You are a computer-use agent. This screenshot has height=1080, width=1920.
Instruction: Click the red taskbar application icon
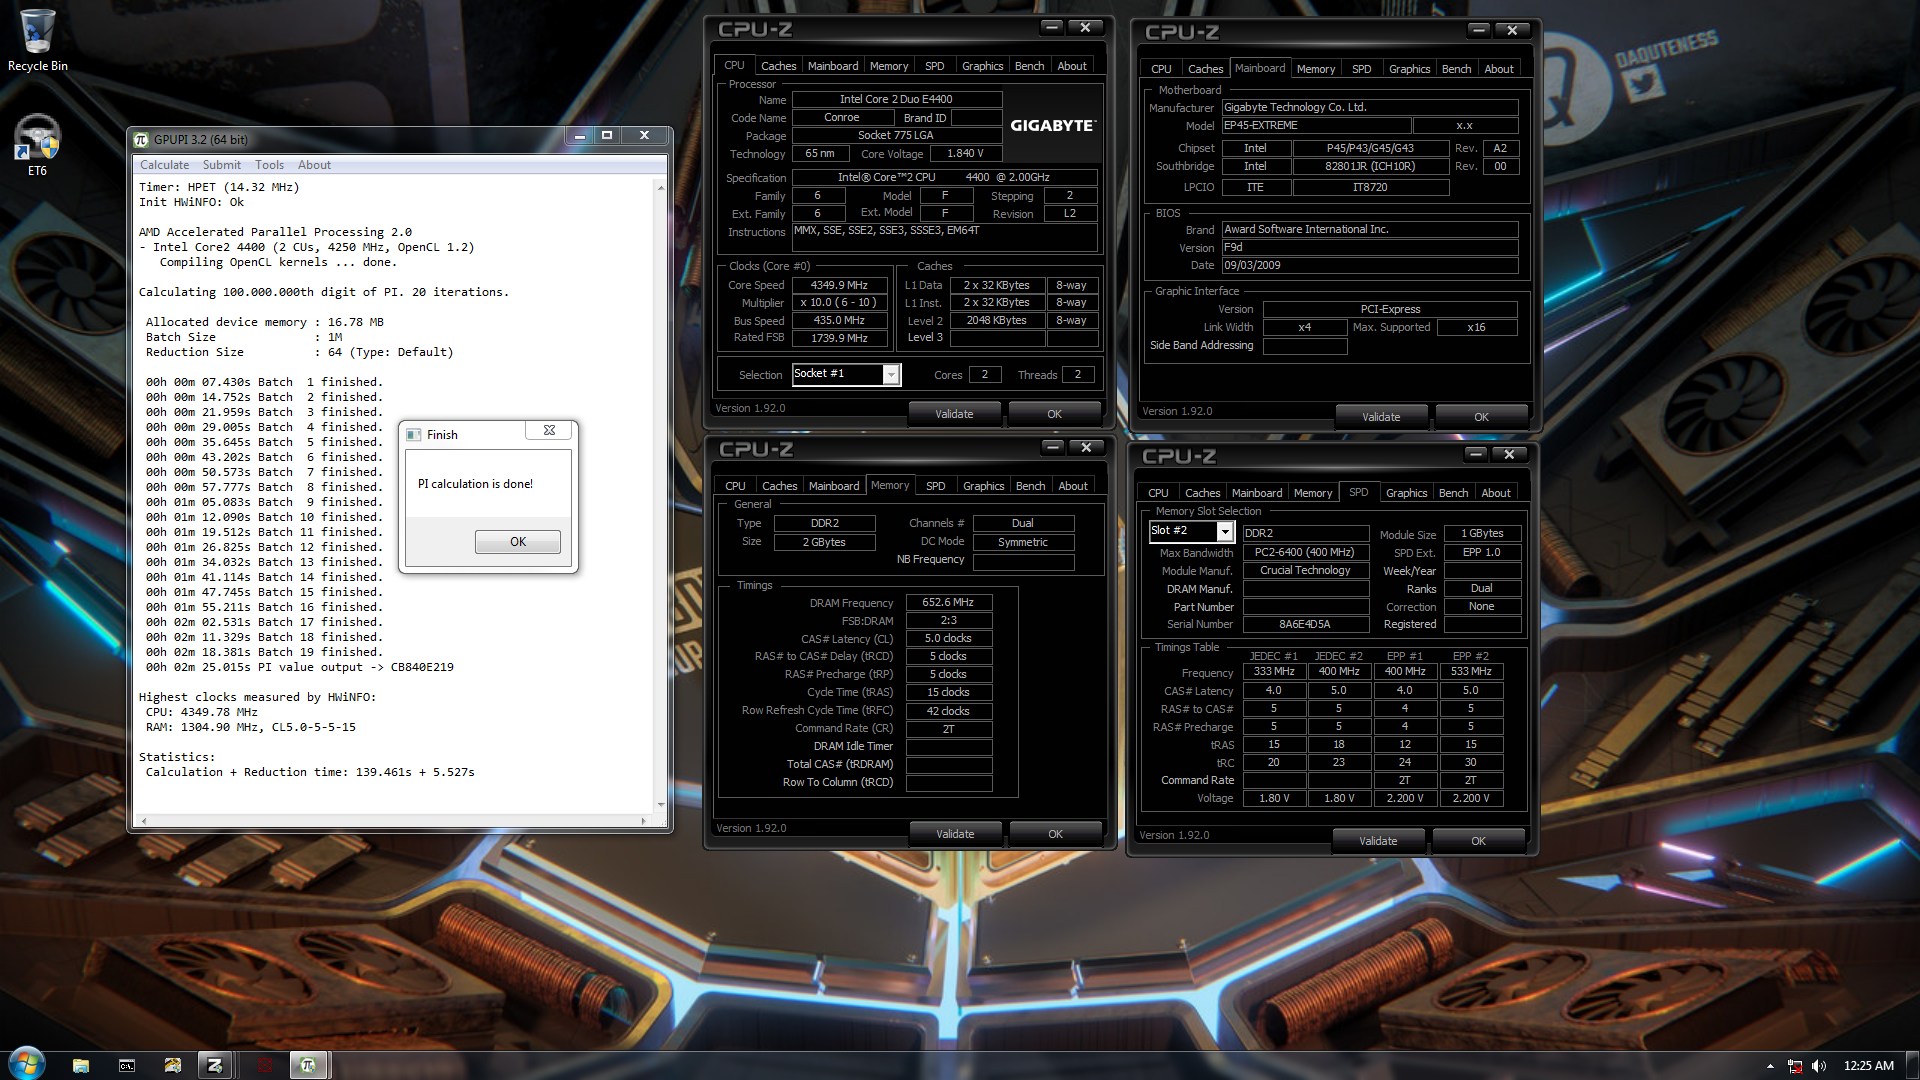tap(264, 1065)
